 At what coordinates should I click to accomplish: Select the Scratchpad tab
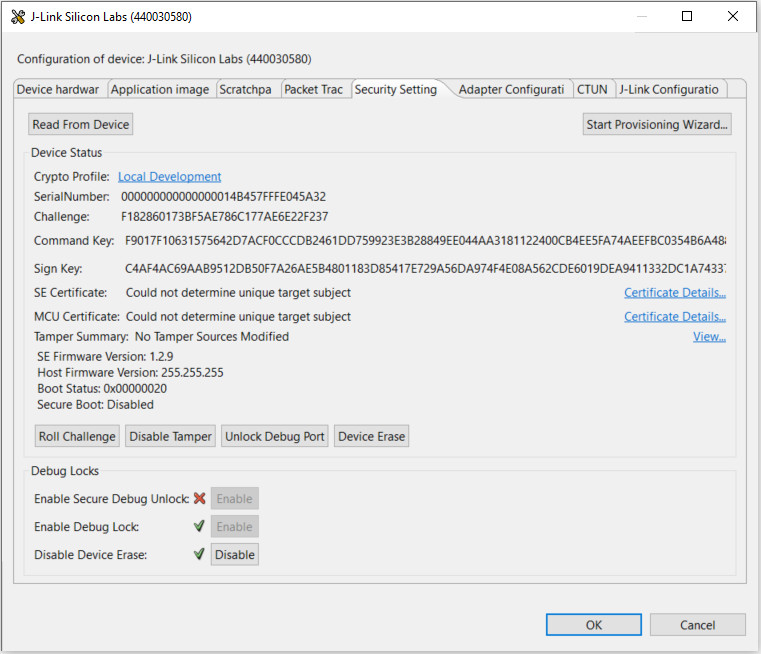click(x=247, y=89)
